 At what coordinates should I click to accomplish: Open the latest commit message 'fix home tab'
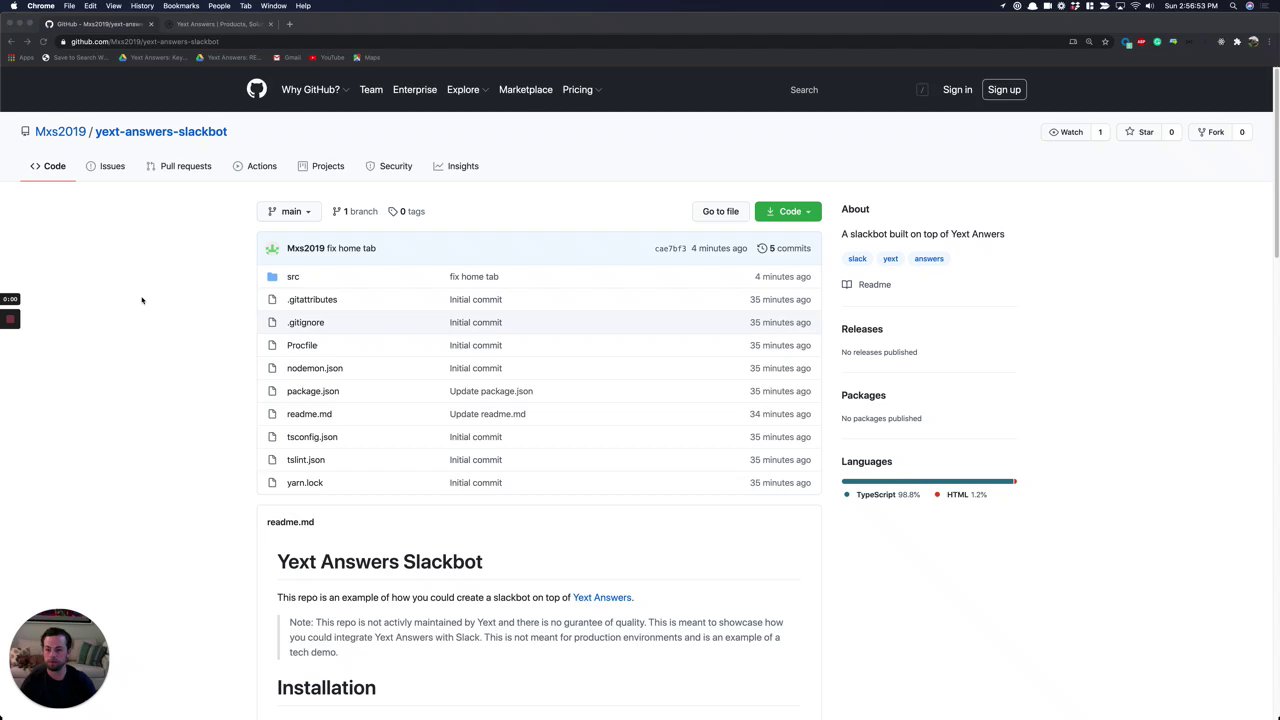point(351,249)
